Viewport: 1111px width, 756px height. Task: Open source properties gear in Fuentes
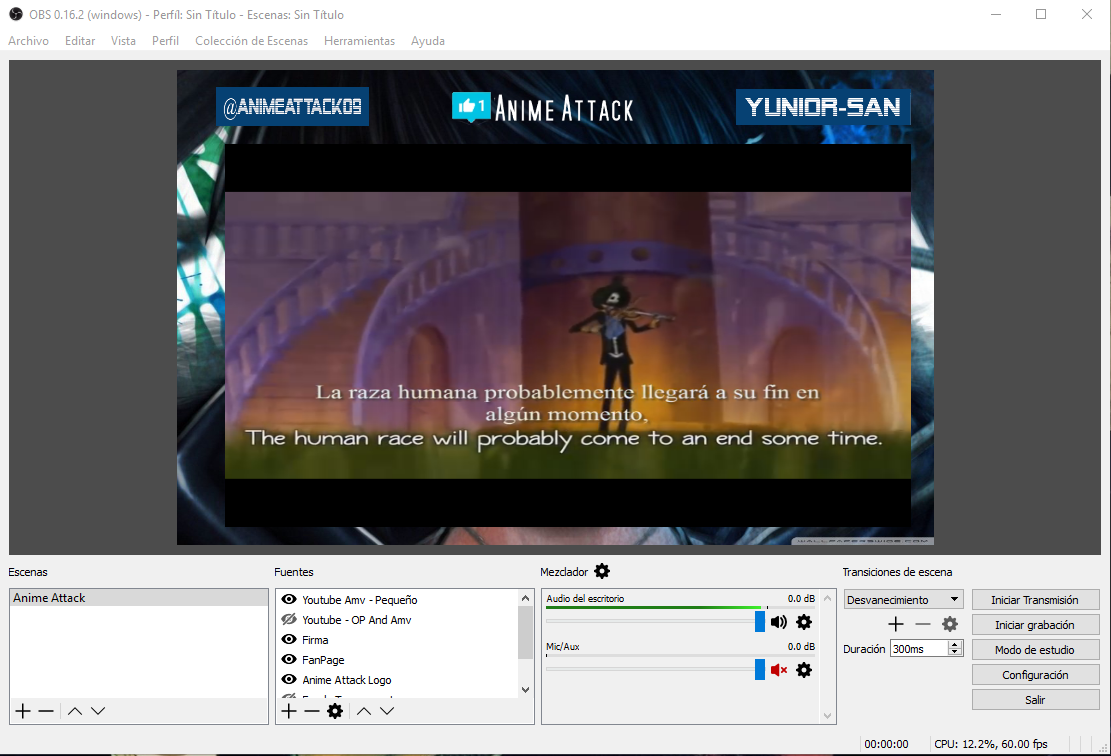(x=335, y=711)
